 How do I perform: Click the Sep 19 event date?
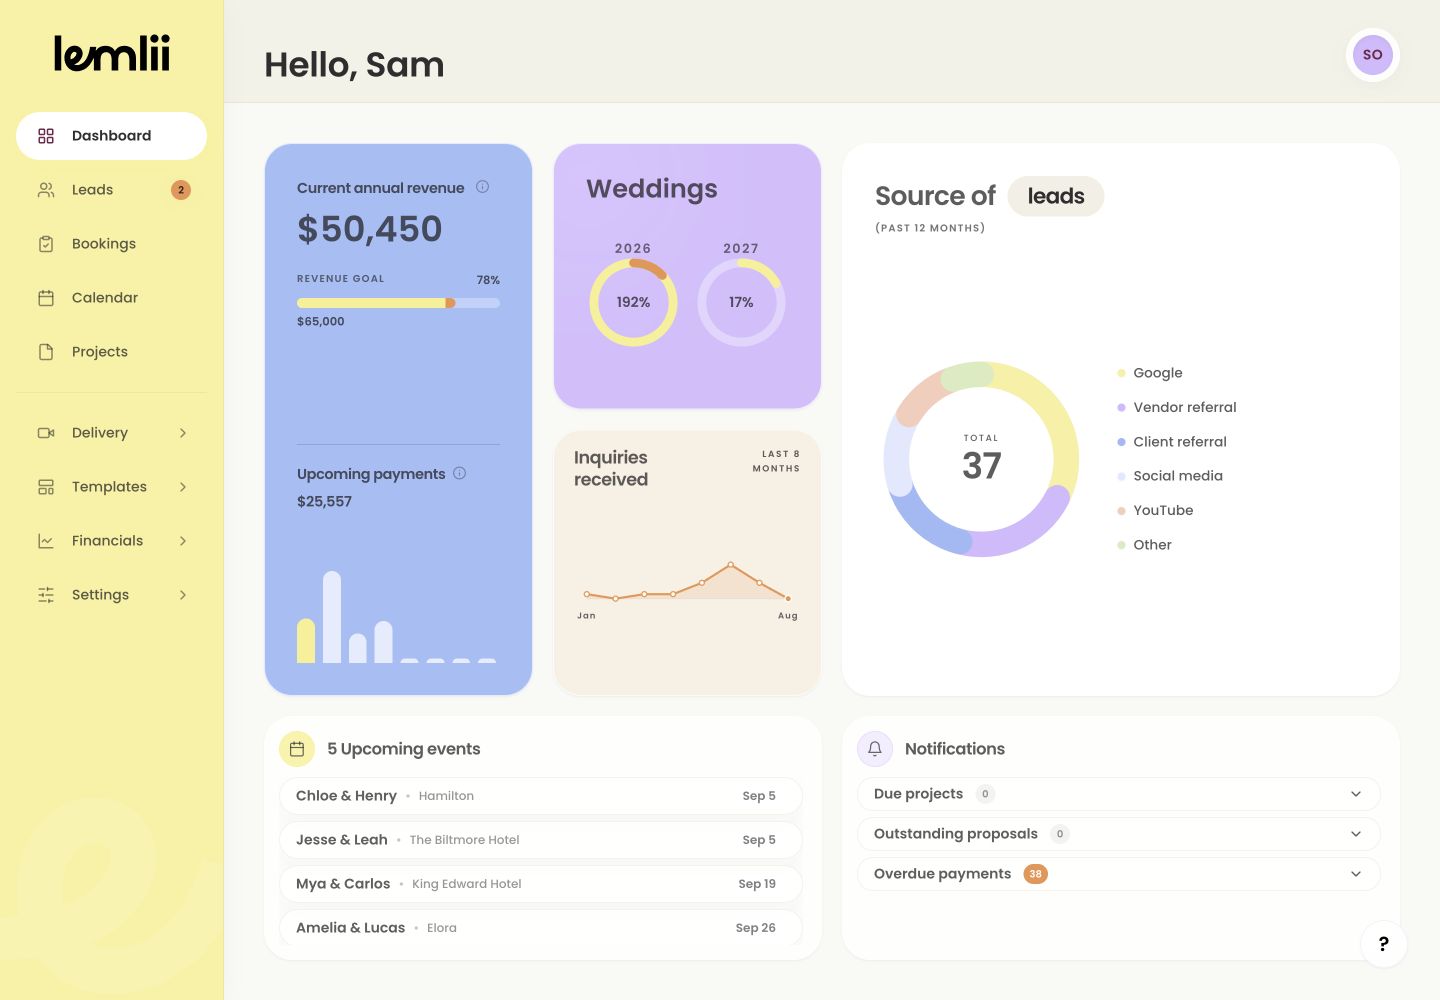tap(757, 884)
